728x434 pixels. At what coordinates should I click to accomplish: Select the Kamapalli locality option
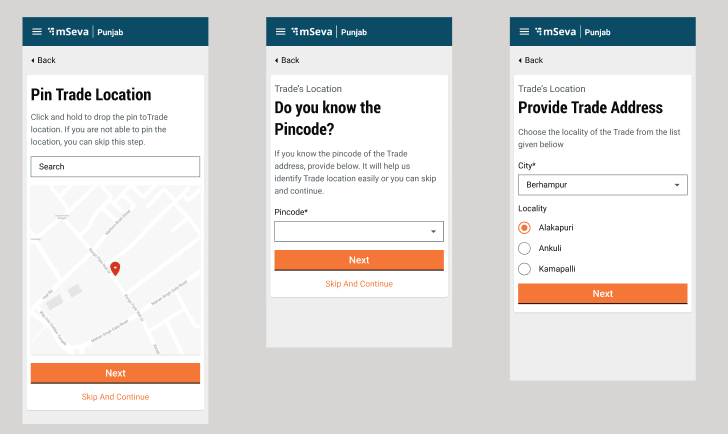click(524, 269)
